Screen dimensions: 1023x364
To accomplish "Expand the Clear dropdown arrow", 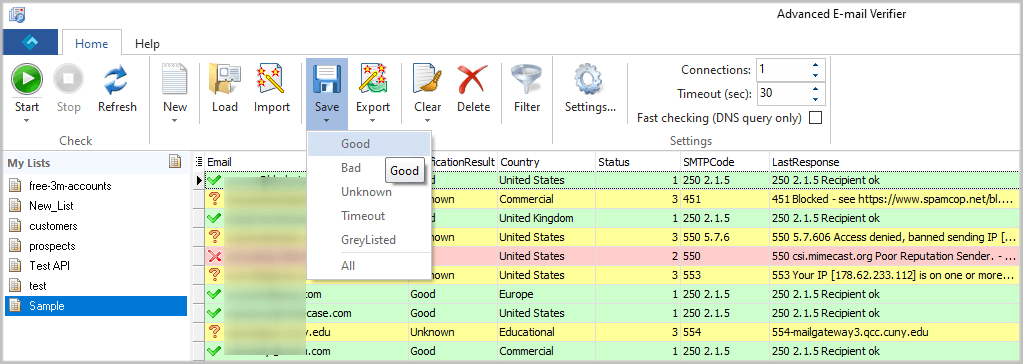I will tap(427, 120).
